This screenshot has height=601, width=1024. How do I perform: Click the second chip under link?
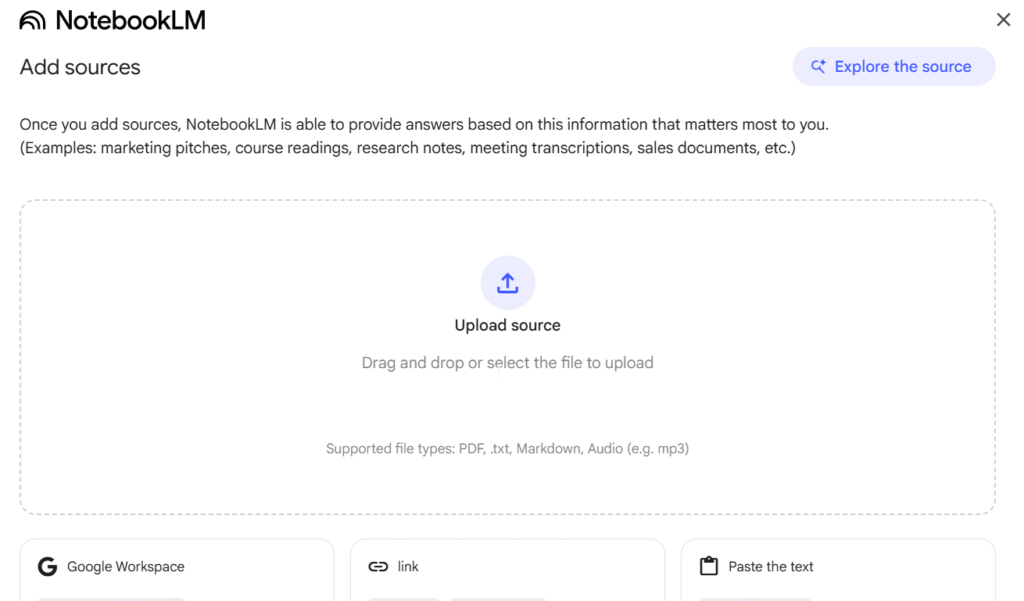pos(498,599)
